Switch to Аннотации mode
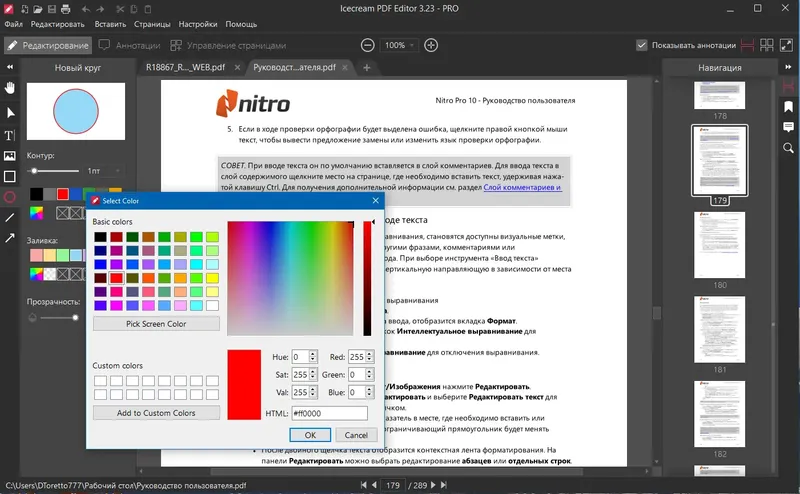Screen dimensions: 800x494 click(x=130, y=45)
